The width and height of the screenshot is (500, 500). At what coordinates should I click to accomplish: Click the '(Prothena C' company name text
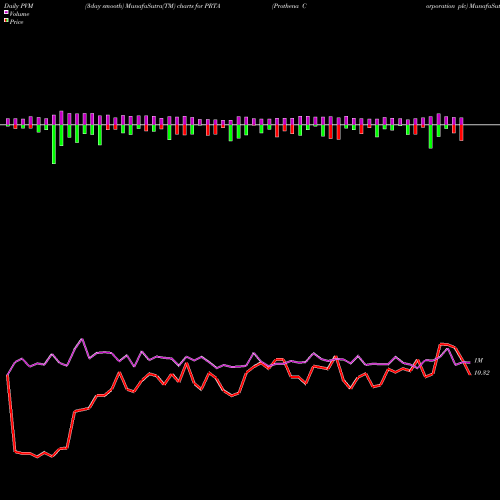pyautogui.click(x=289, y=6)
